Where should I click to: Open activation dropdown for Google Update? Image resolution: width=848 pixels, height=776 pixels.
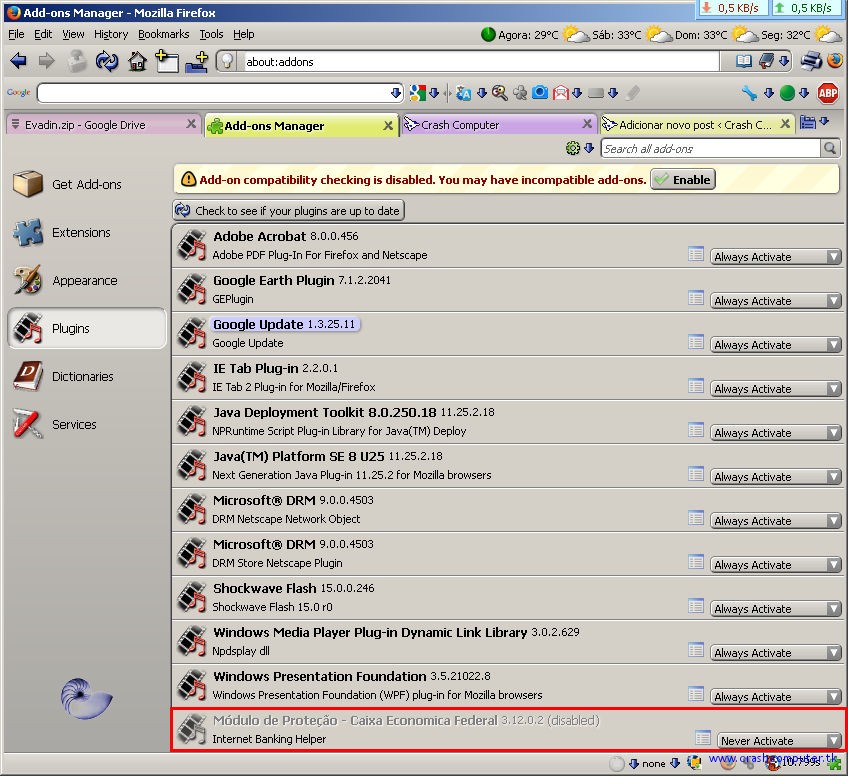click(x=776, y=344)
